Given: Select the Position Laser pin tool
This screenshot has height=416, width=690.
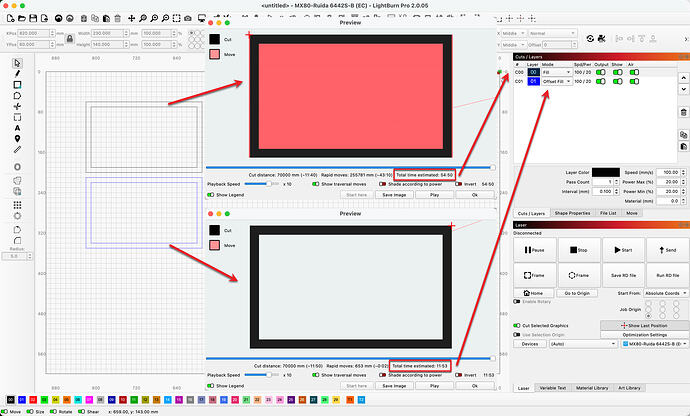Looking at the screenshot, I should [17, 138].
